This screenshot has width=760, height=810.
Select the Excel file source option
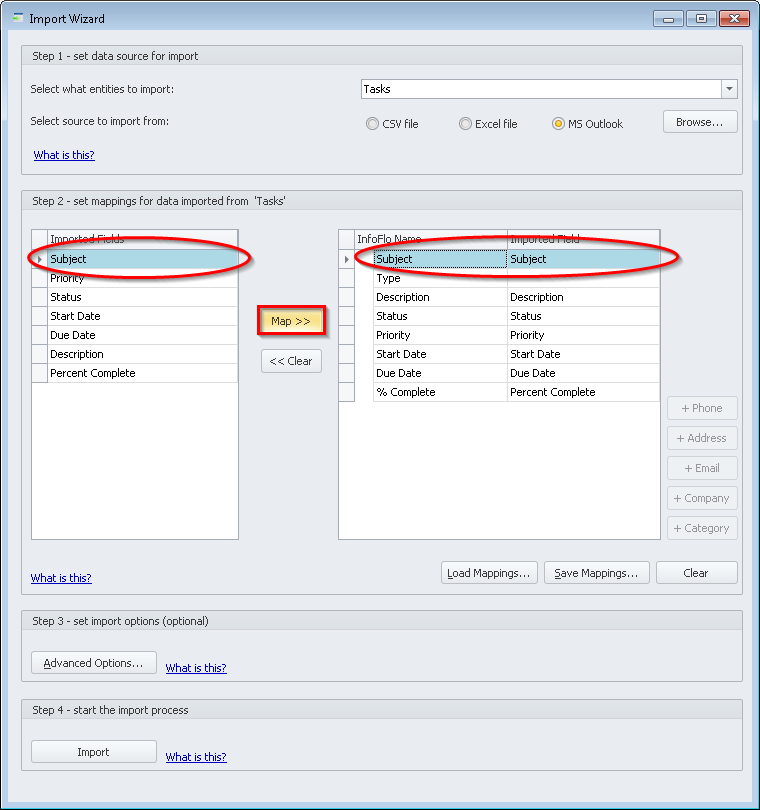point(466,124)
